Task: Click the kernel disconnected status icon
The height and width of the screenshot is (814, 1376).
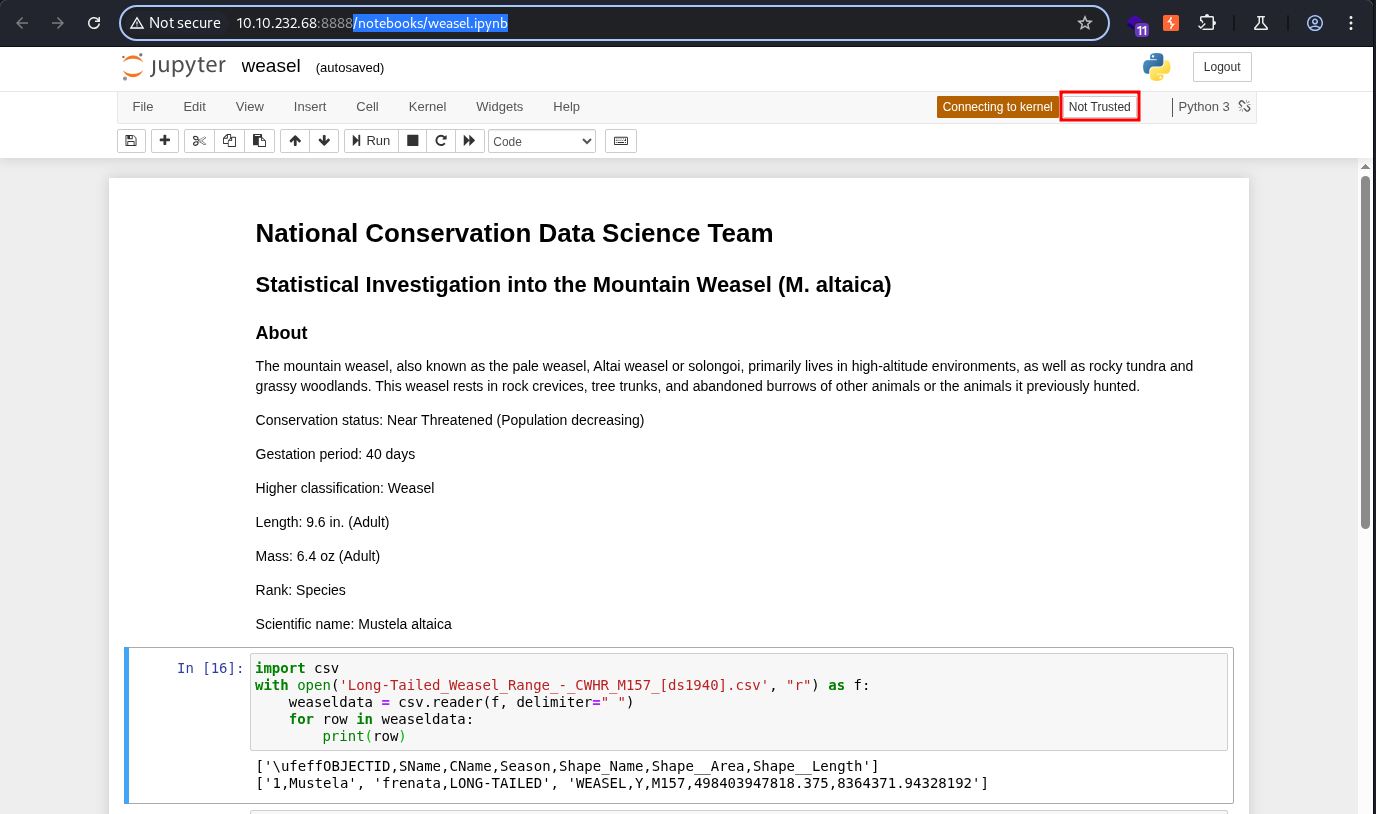Action: pyautogui.click(x=1245, y=106)
